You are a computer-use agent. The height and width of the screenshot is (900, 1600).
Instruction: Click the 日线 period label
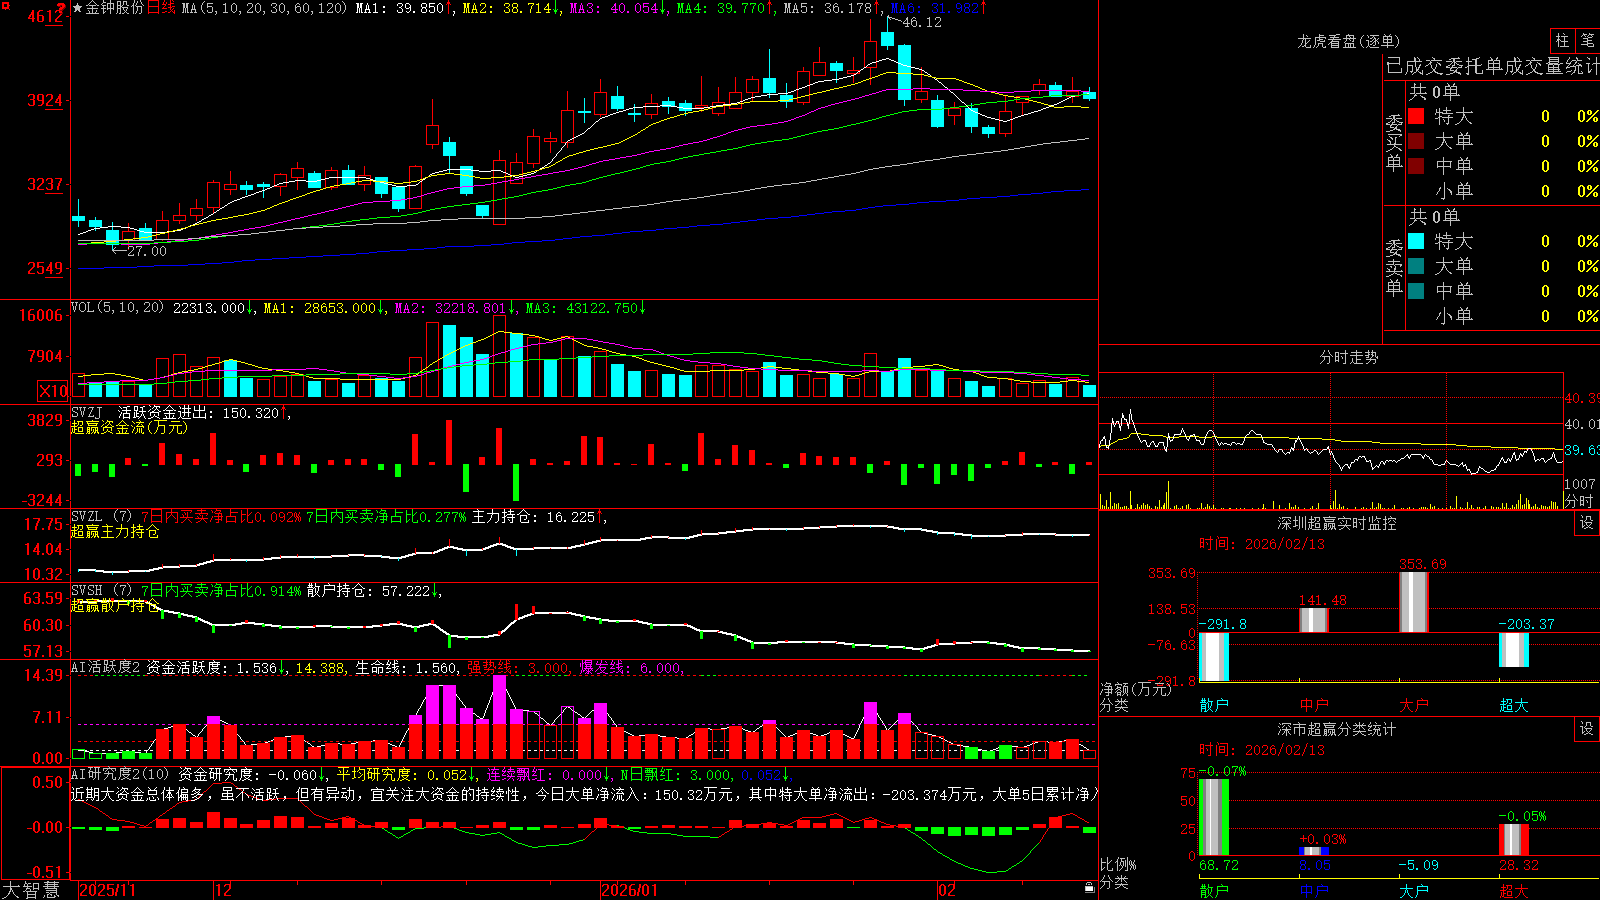(161, 8)
